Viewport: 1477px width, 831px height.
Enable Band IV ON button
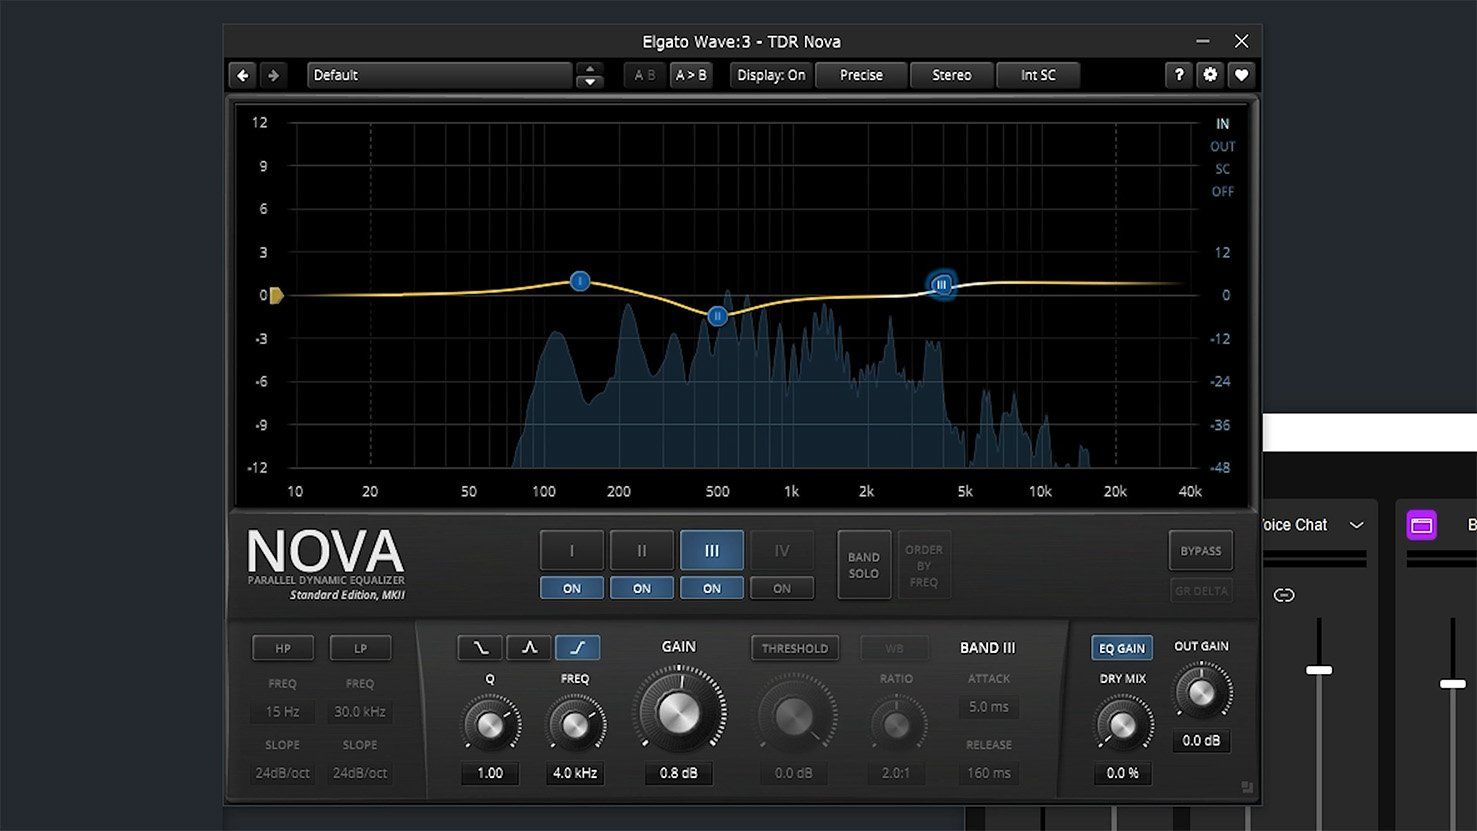point(782,589)
